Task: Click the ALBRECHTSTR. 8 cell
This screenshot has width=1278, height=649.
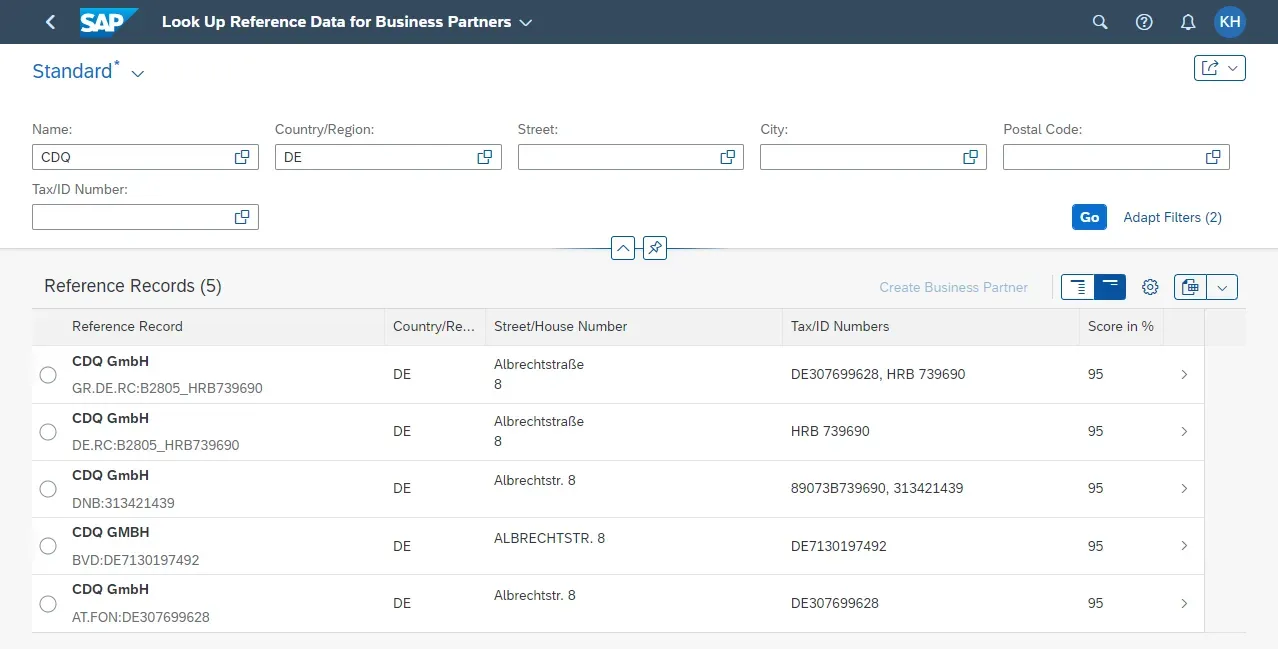Action: pos(549,538)
